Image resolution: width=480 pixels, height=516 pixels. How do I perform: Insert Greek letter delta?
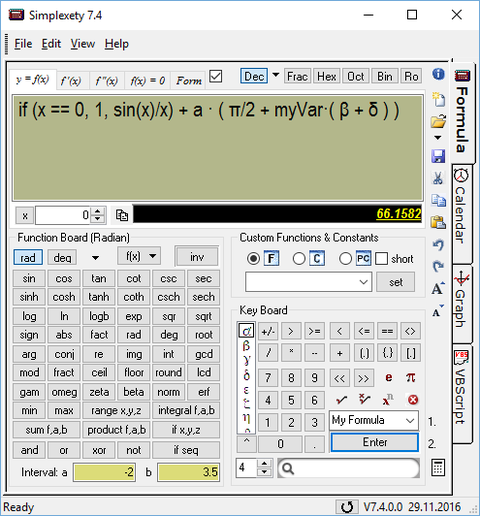246,375
